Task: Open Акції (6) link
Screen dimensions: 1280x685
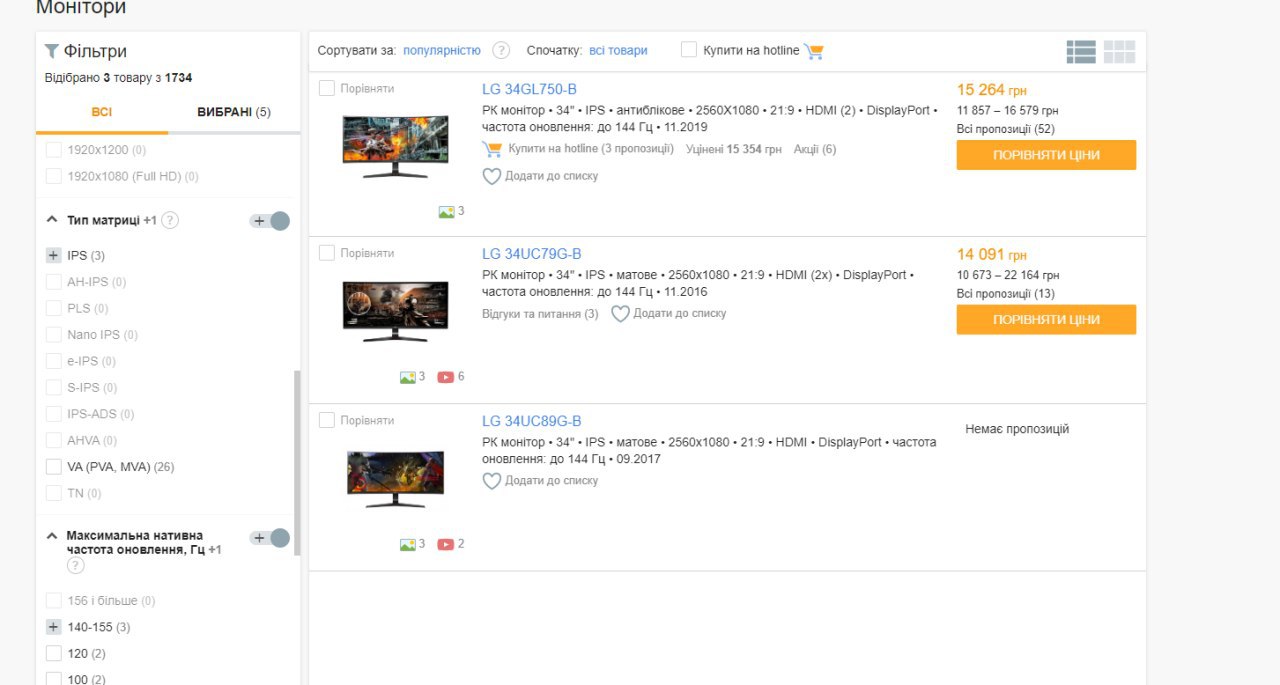Action: [815, 149]
